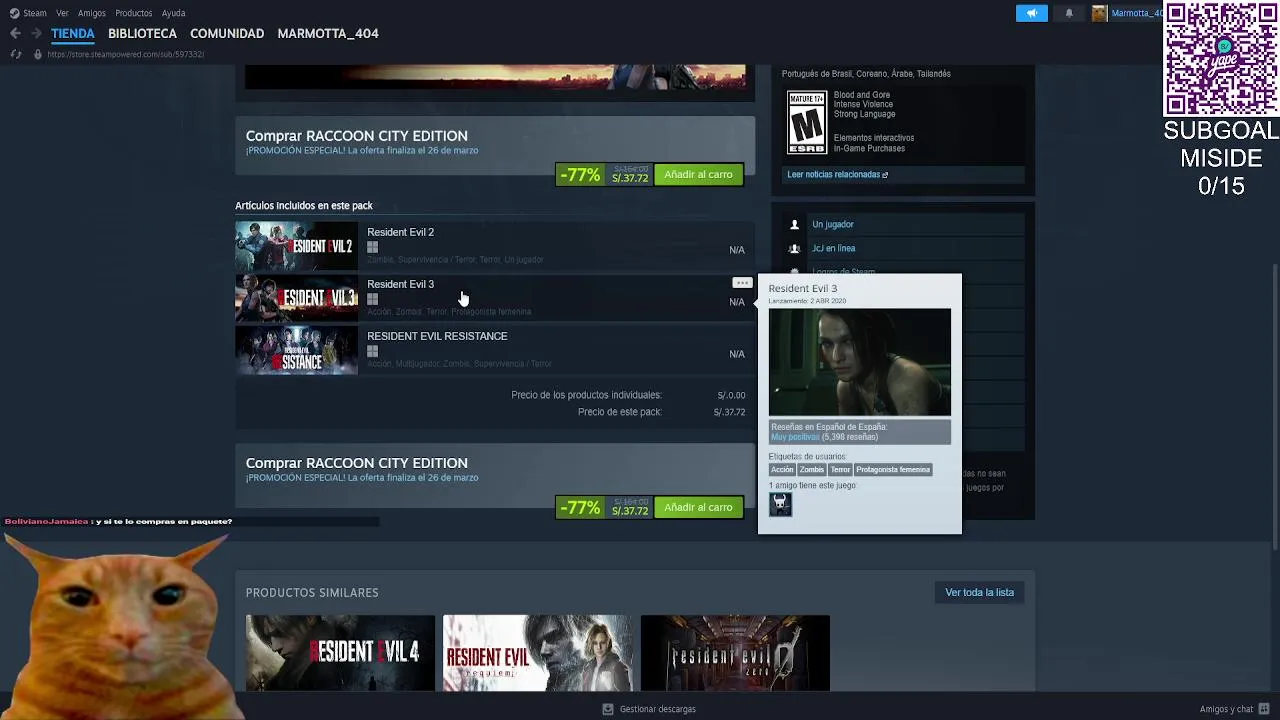The height and width of the screenshot is (720, 1280).
Task: Click the single-player person icon
Action: tap(795, 225)
